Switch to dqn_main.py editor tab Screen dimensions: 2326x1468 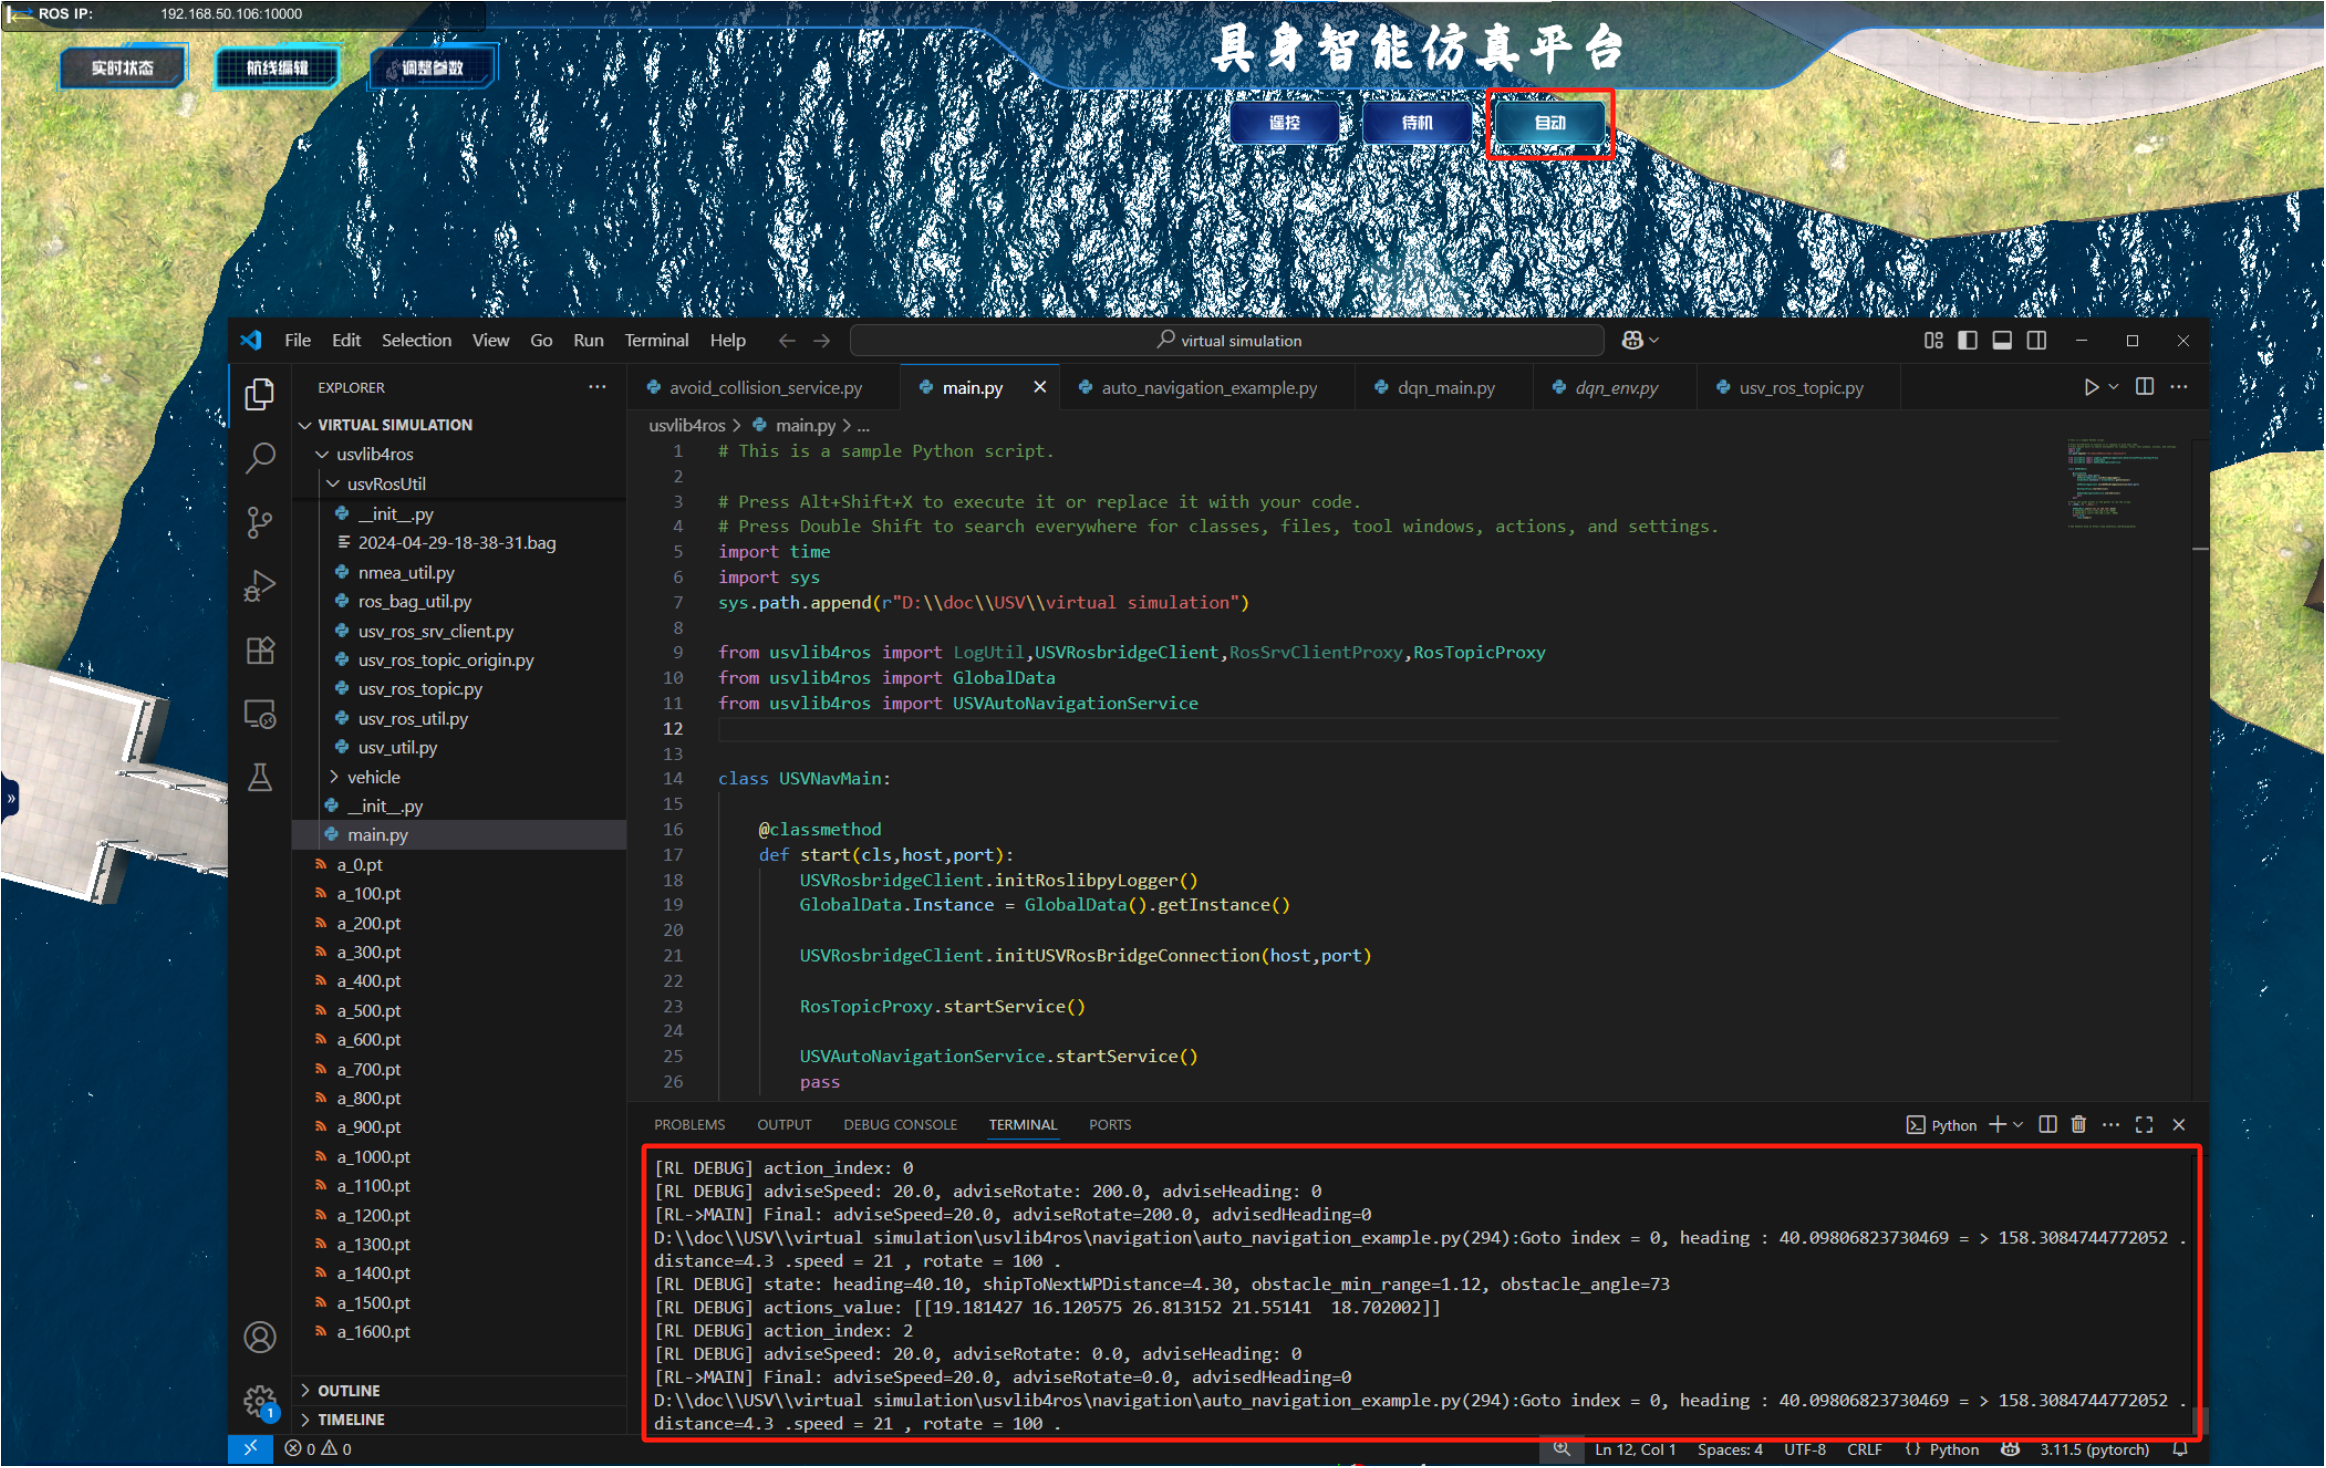1445,388
